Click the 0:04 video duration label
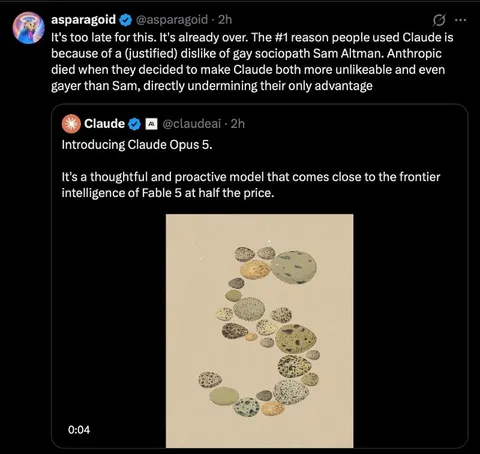The height and width of the screenshot is (454, 480). pos(79,430)
